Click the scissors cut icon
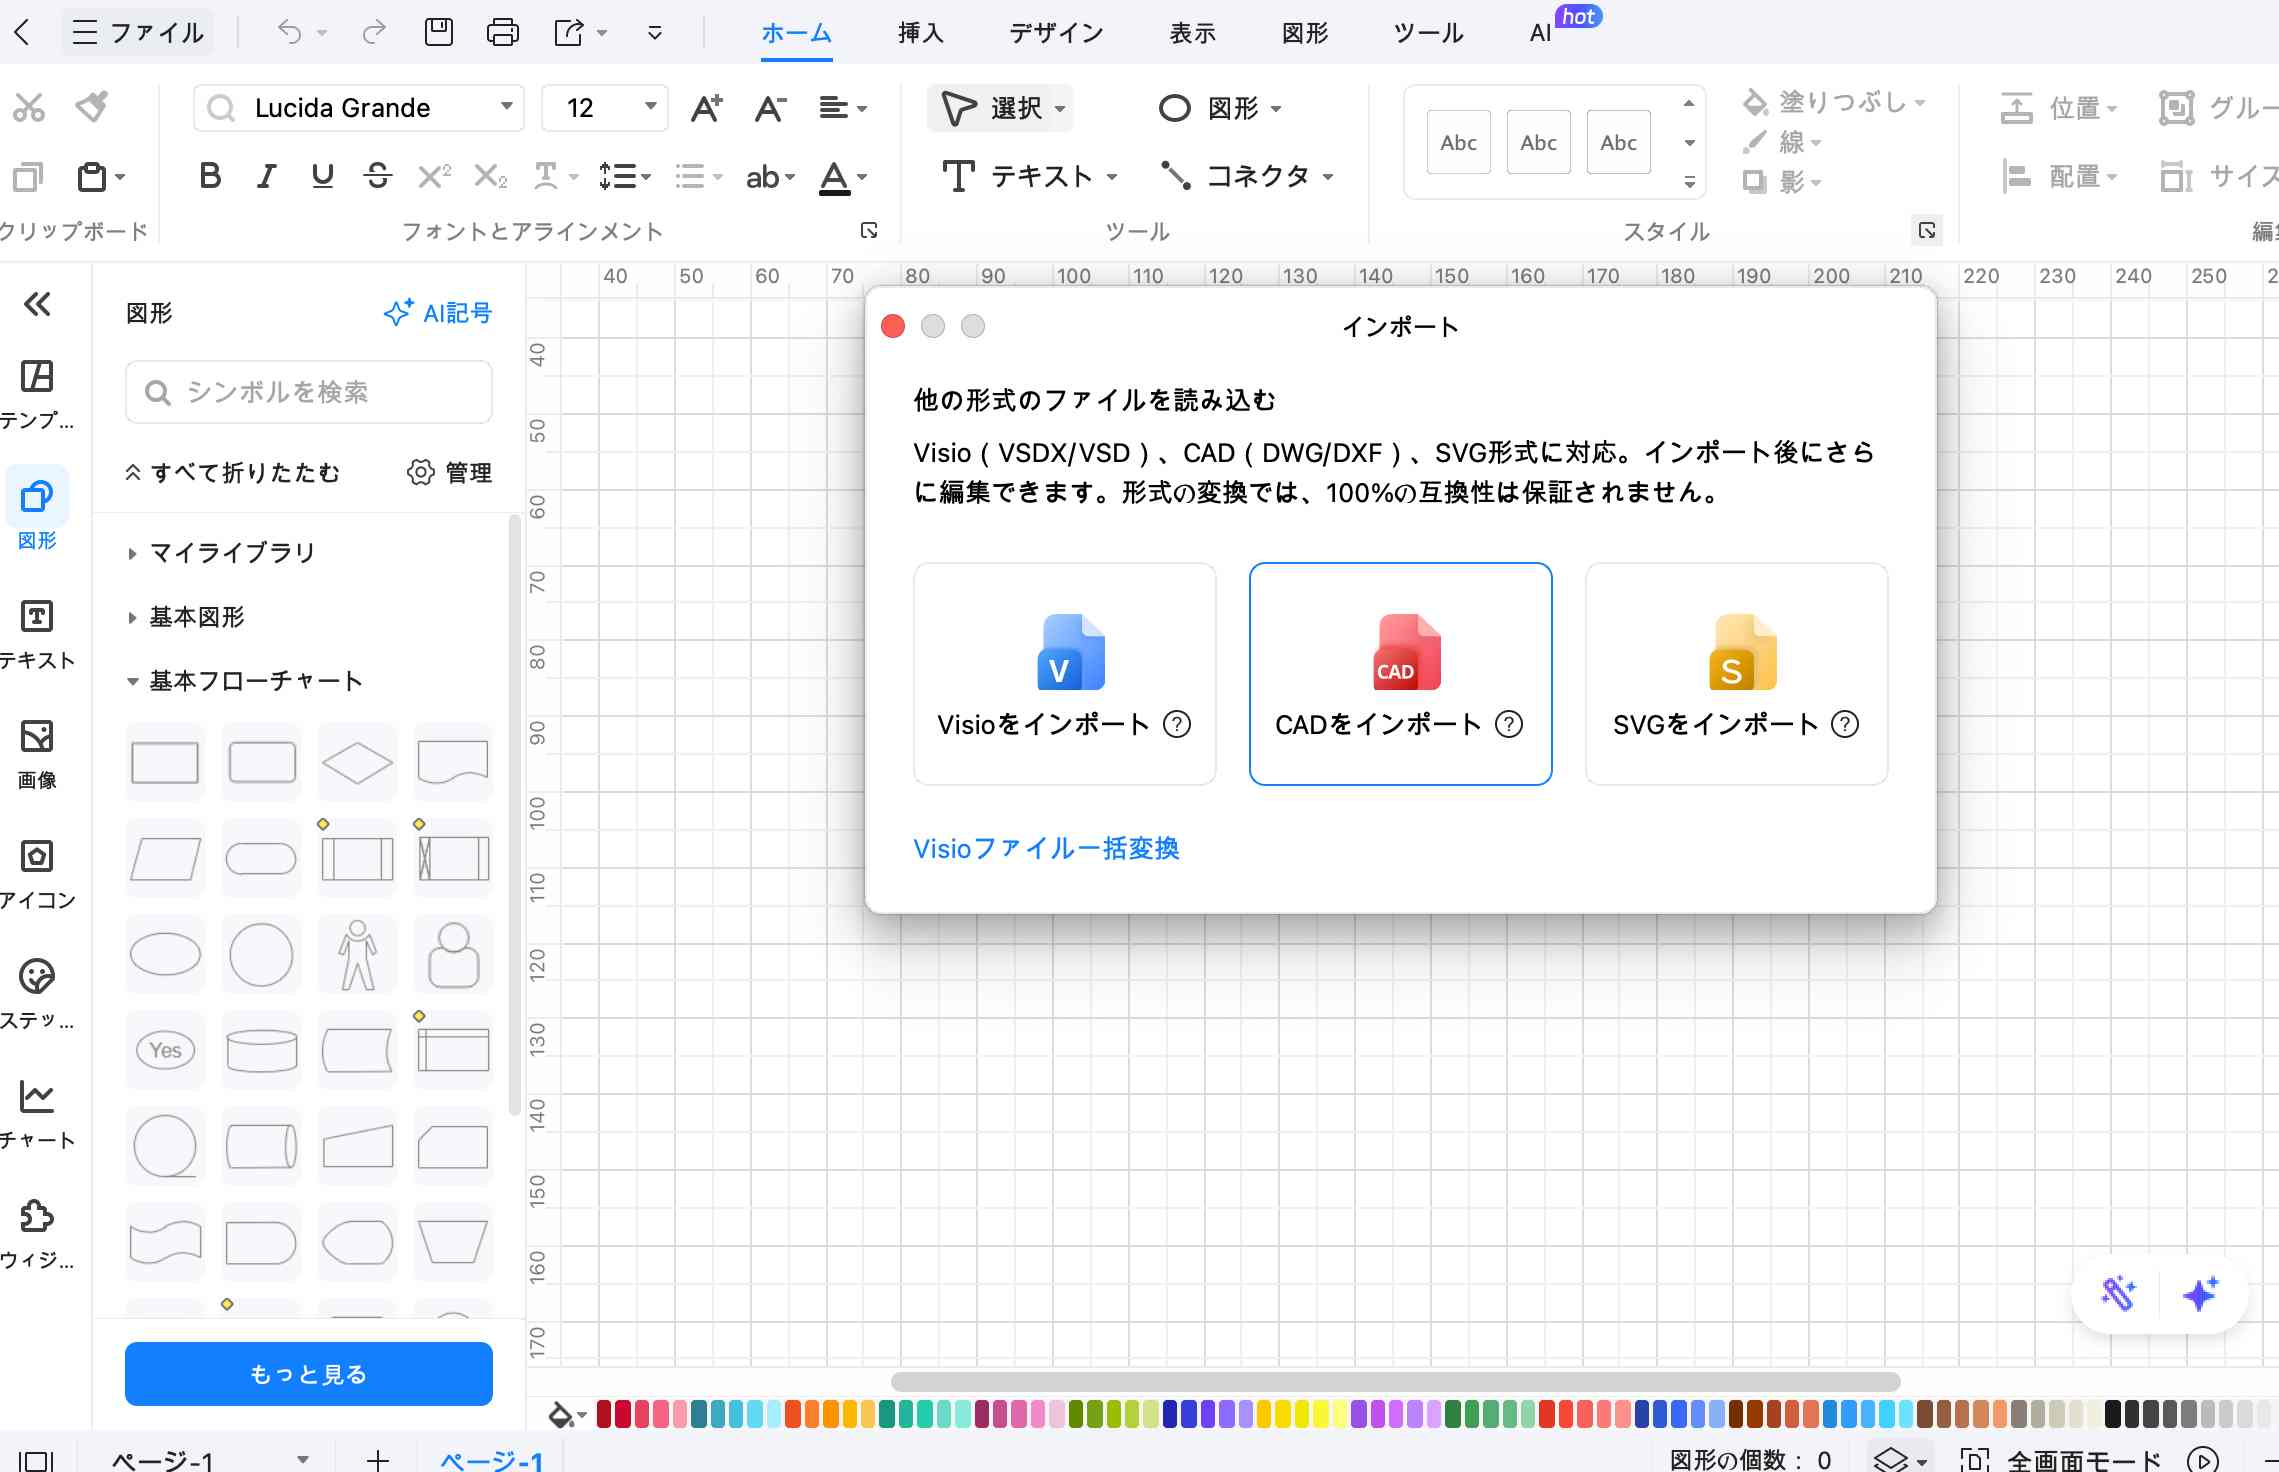 (x=29, y=107)
